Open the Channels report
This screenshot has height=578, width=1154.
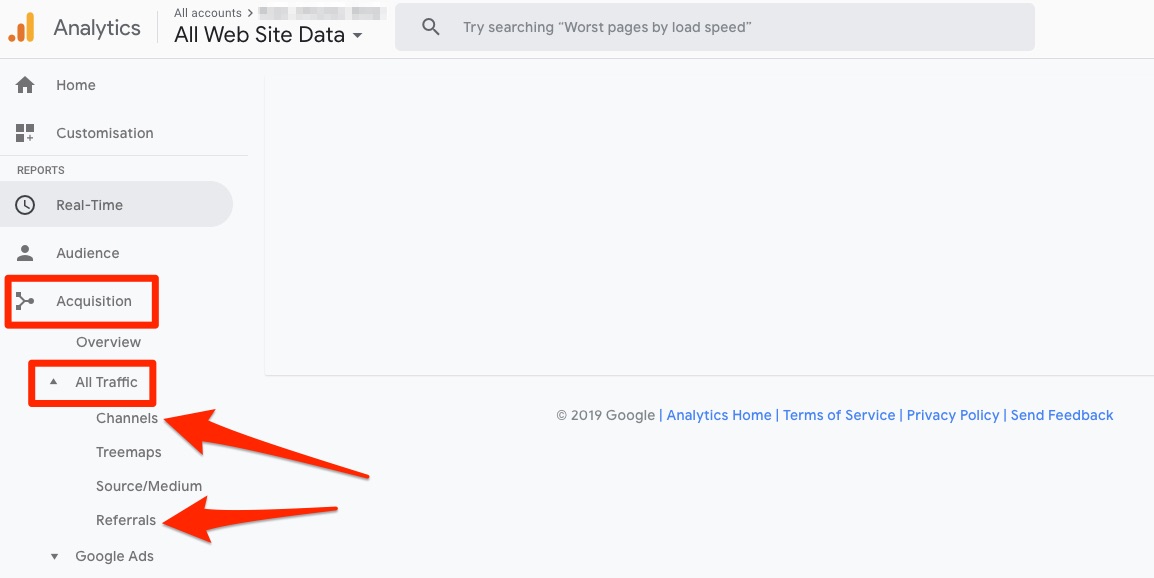tap(126, 418)
